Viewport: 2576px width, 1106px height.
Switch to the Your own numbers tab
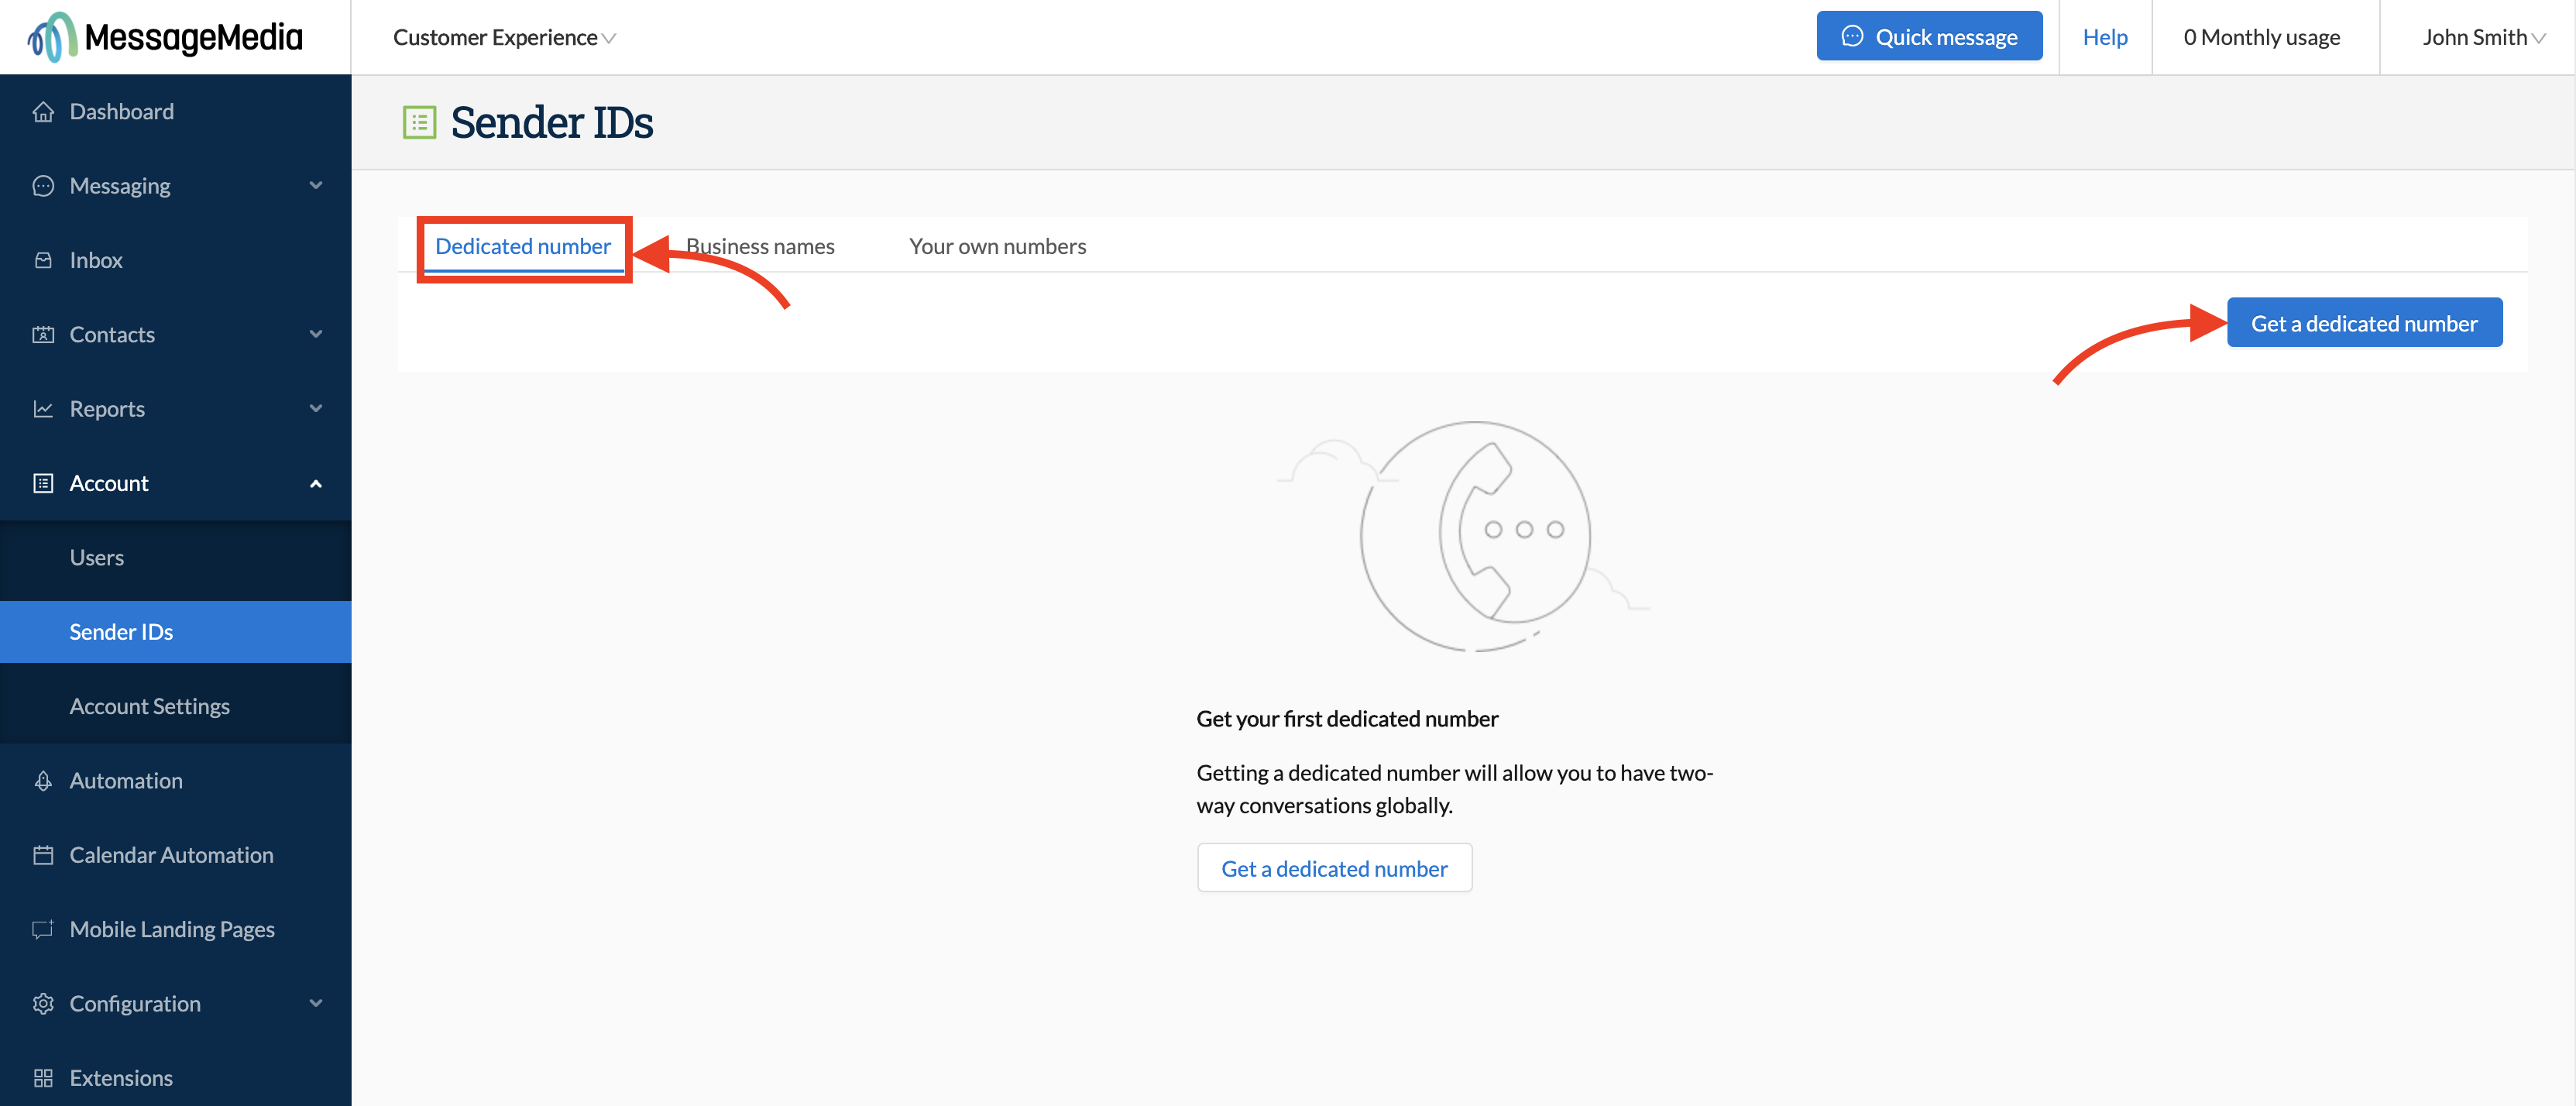click(x=997, y=247)
